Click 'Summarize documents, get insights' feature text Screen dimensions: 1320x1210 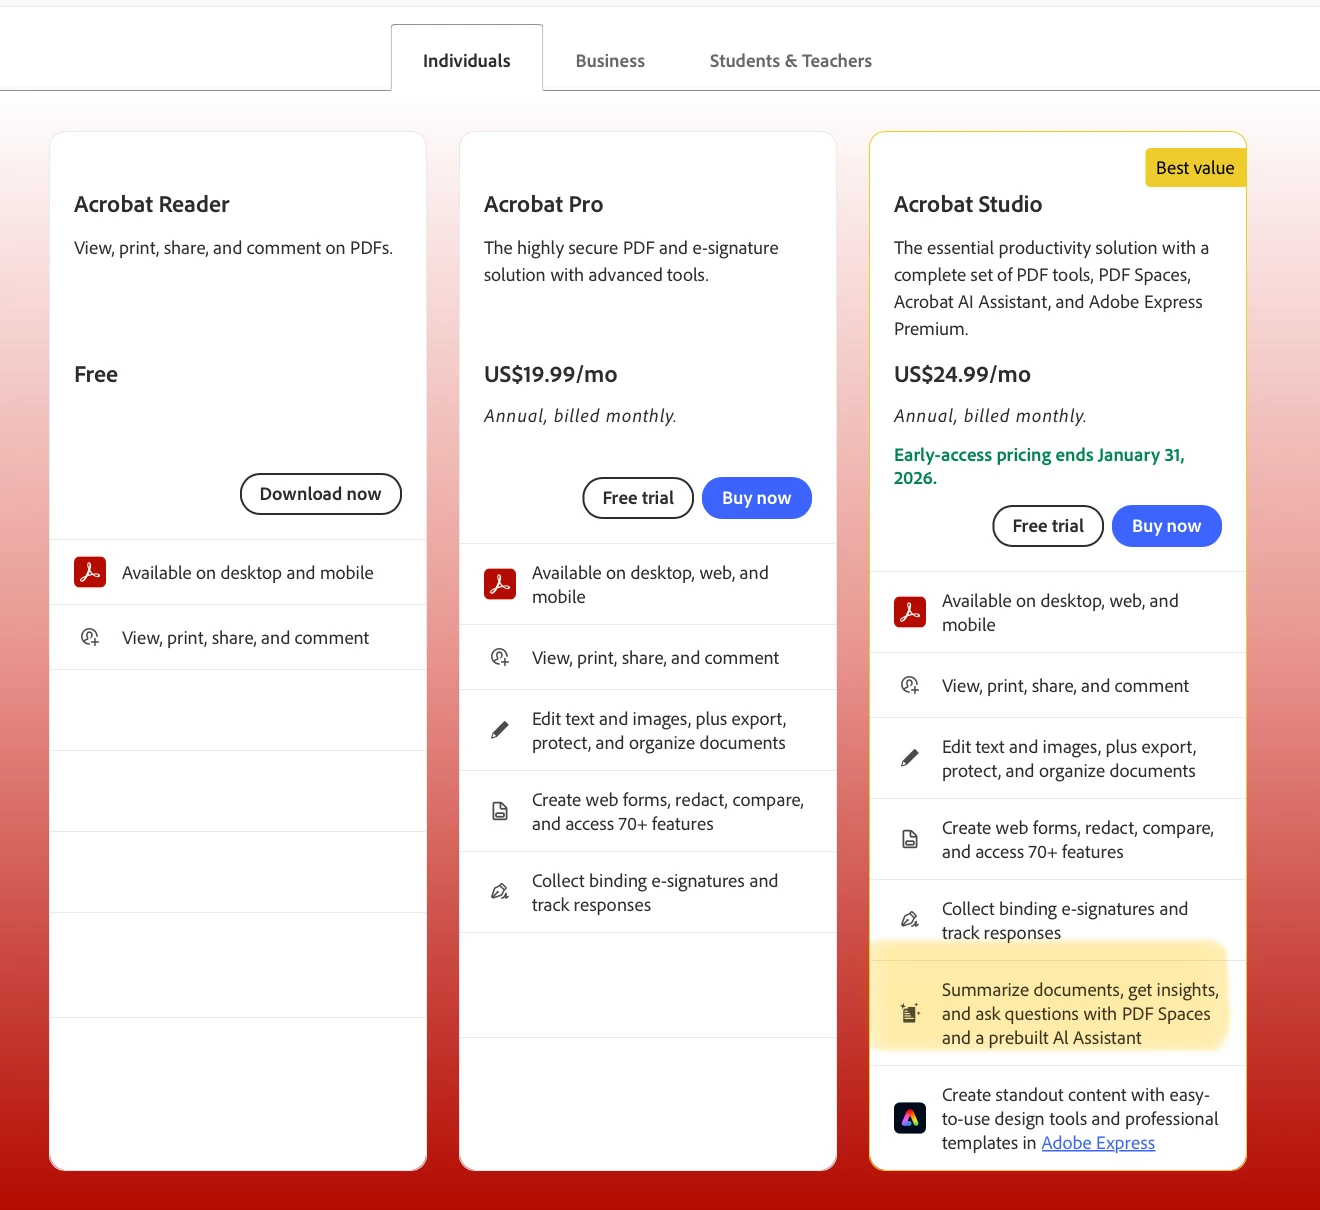1080,1014
